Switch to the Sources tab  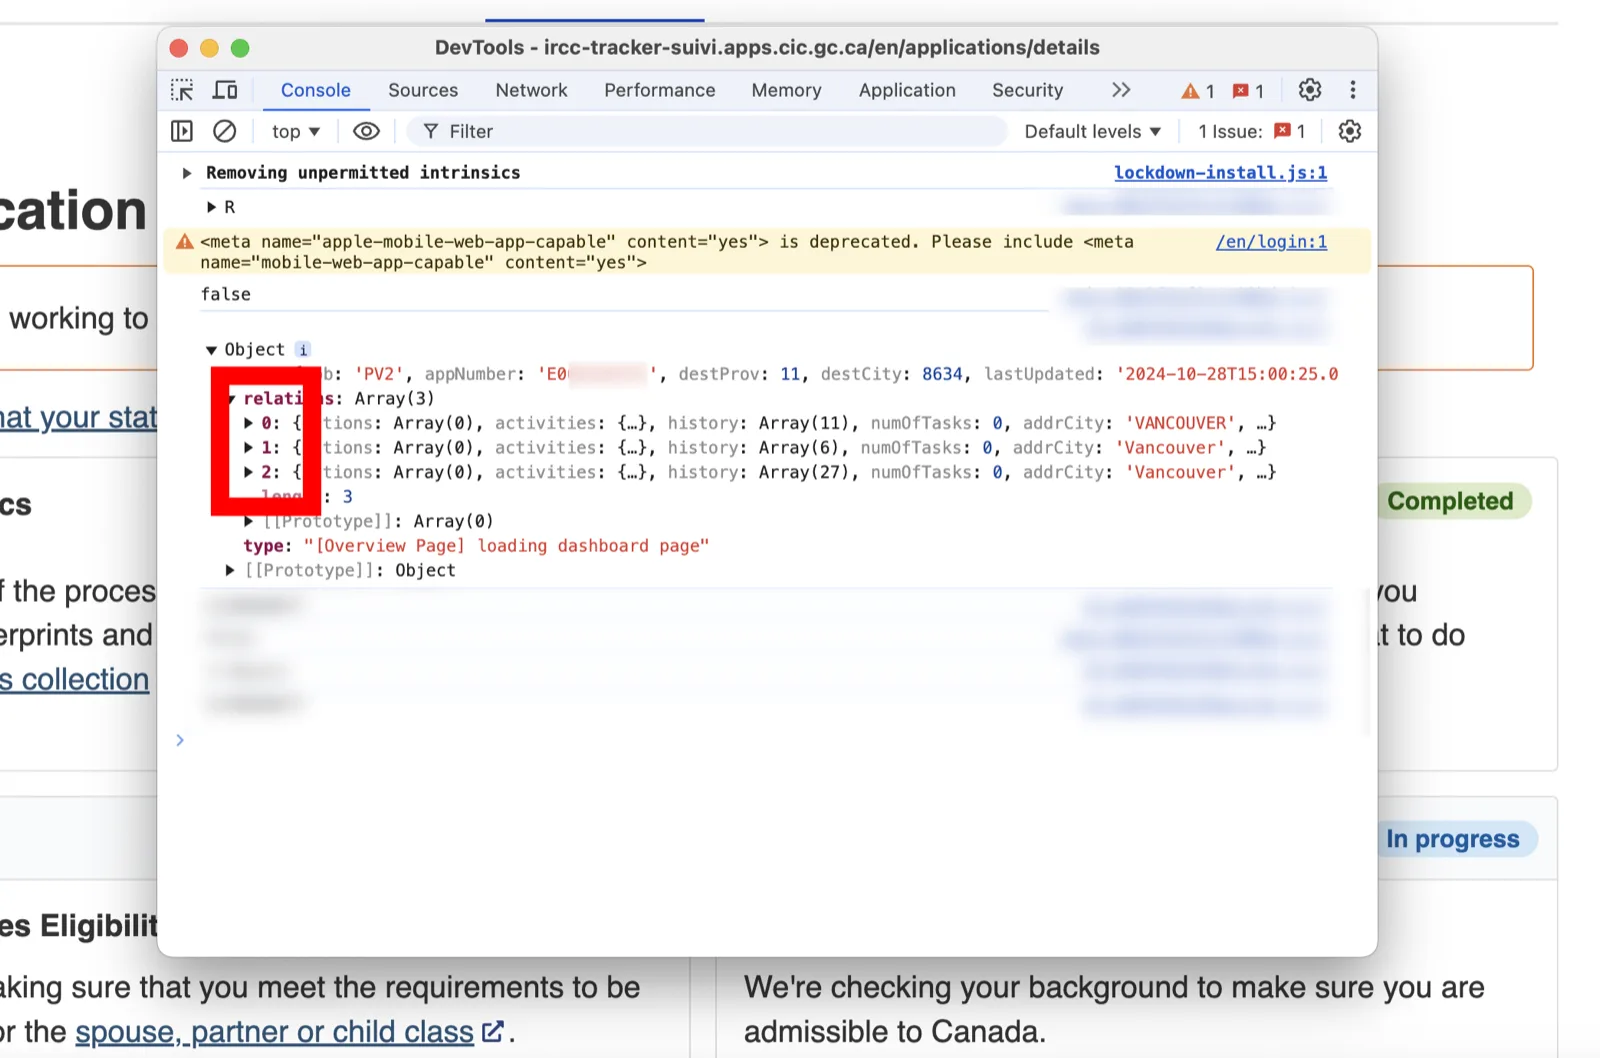coord(423,90)
